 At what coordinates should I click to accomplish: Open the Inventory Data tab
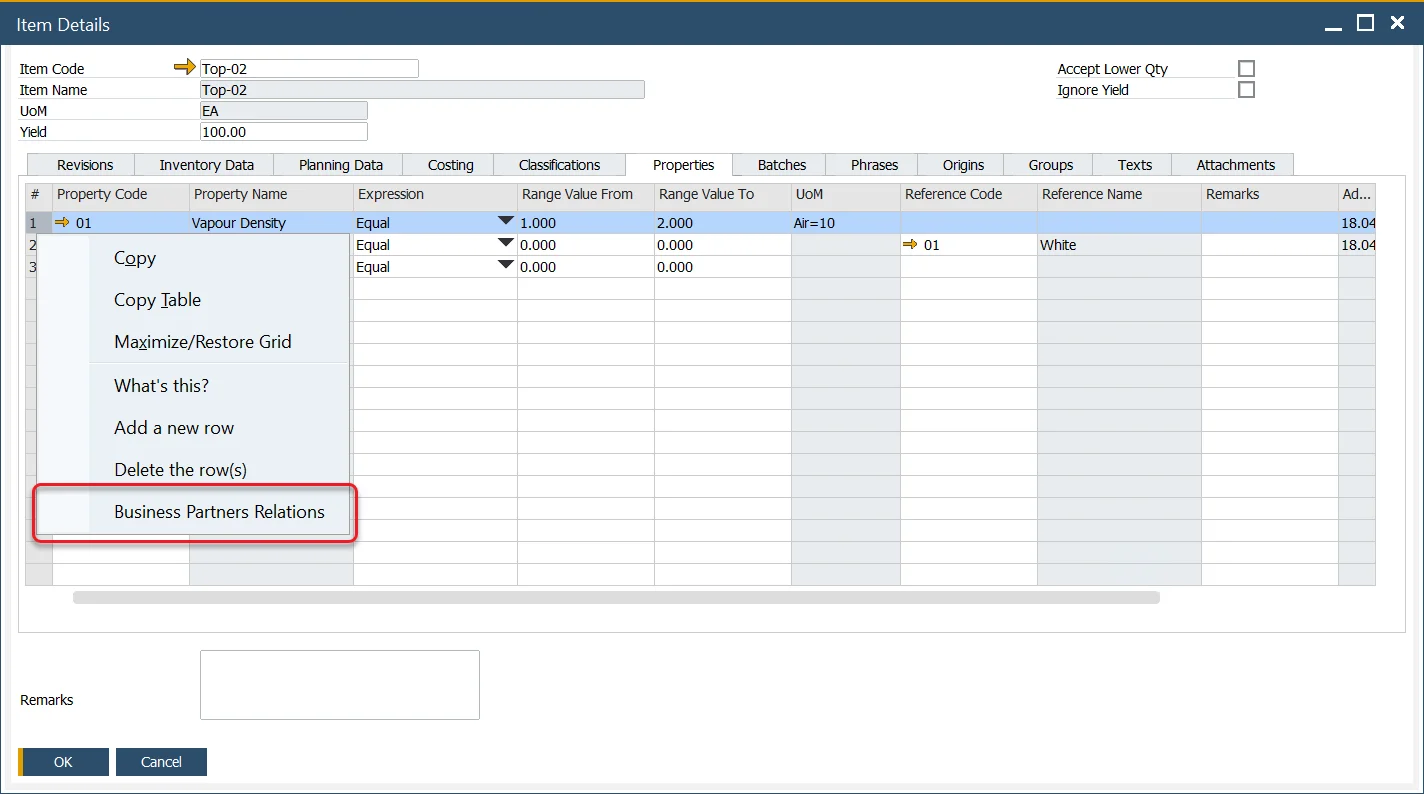click(206, 165)
